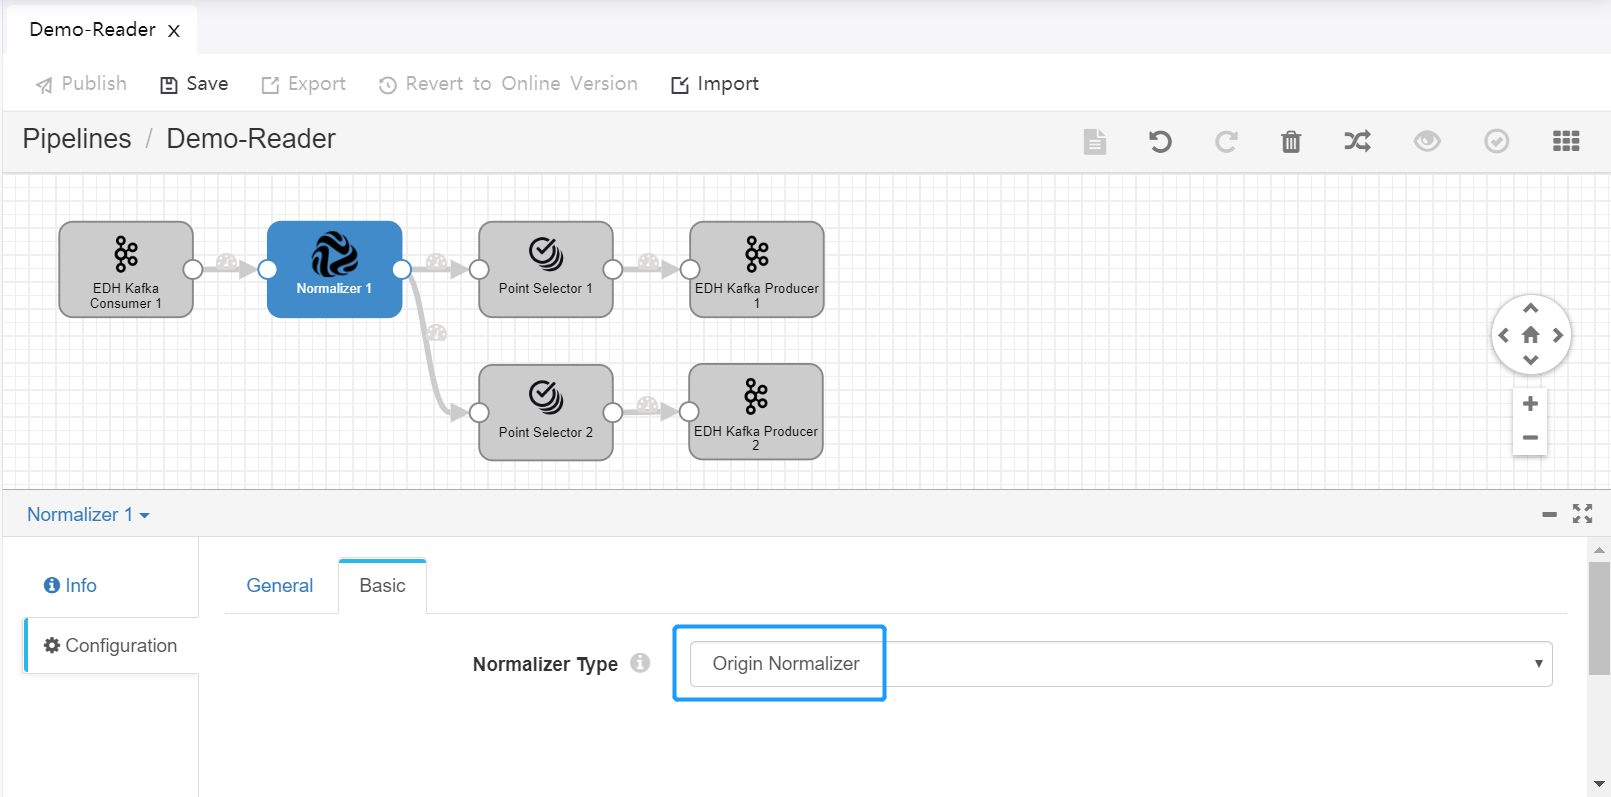The image size is (1611, 797).
Task: Click the Import button
Action: click(715, 84)
